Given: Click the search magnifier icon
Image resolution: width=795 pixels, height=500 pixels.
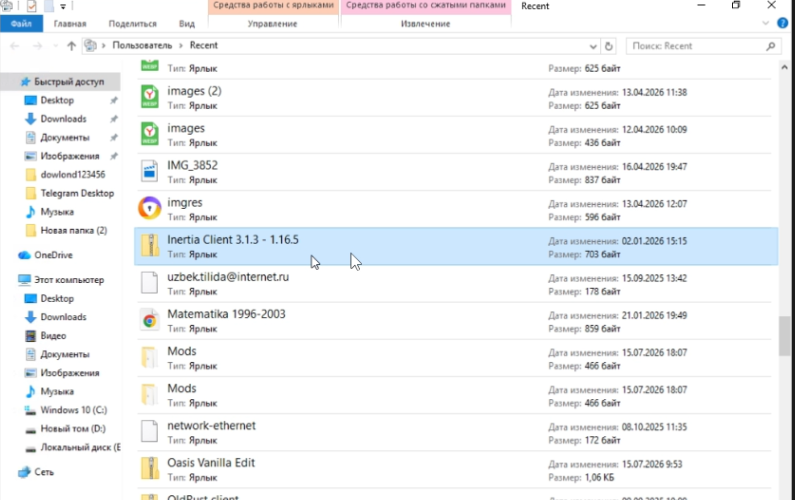Looking at the screenshot, I should pyautogui.click(x=771, y=46).
